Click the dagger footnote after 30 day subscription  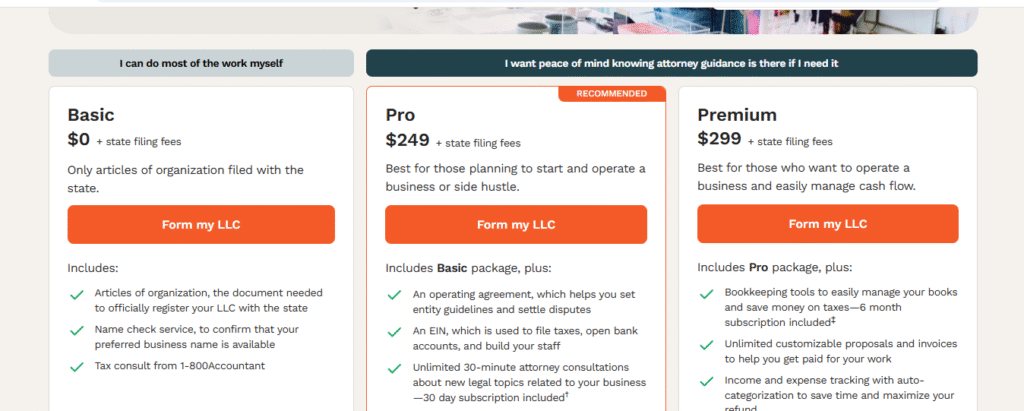pos(567,395)
